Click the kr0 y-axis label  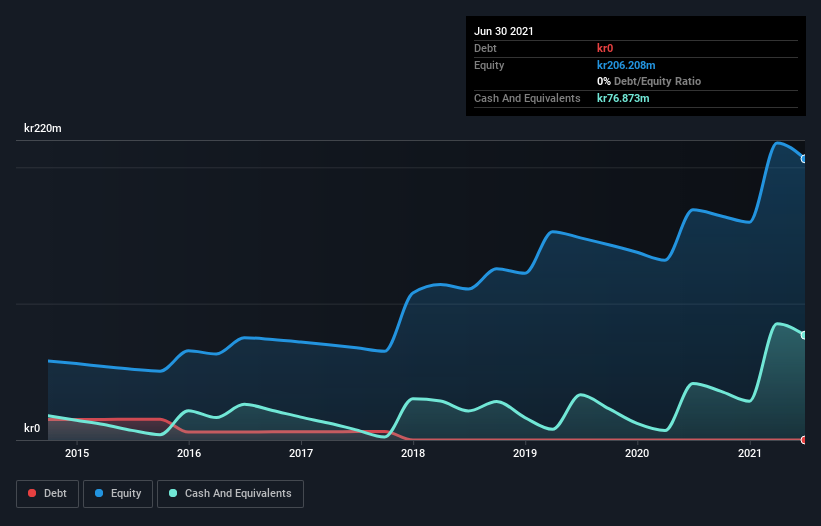32,428
